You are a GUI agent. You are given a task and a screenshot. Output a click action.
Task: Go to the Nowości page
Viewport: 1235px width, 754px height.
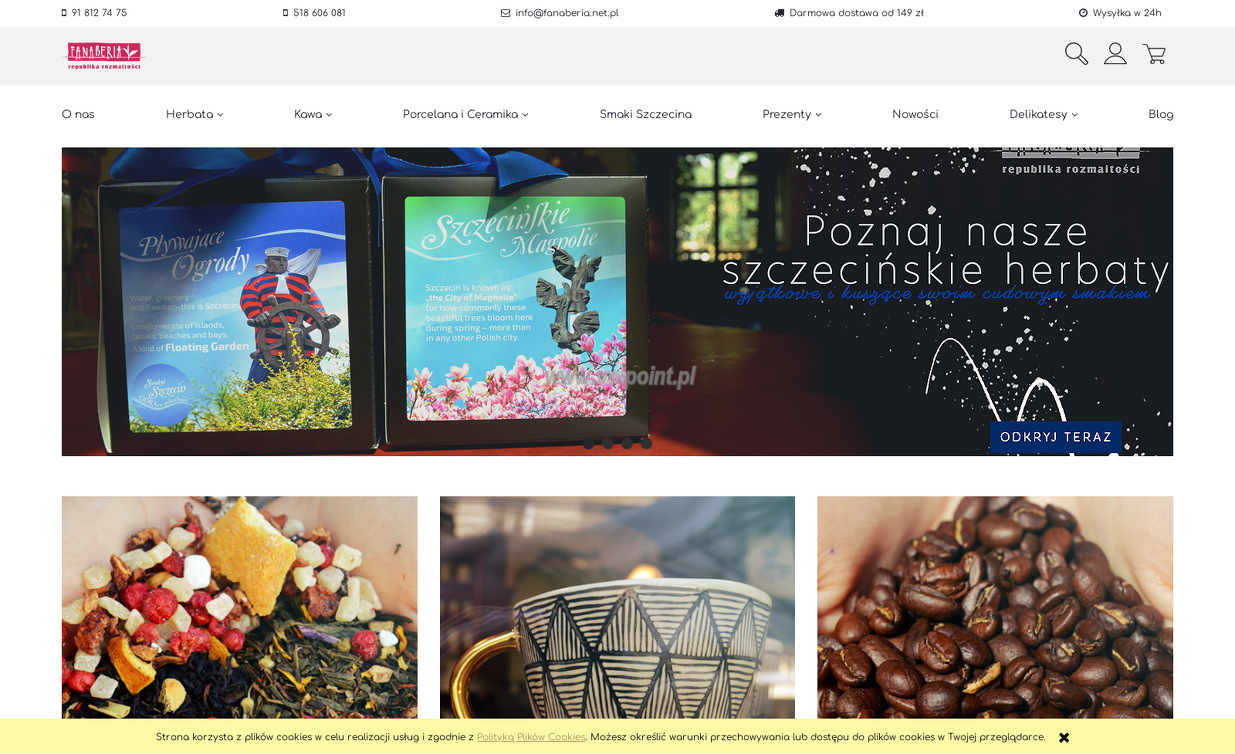pos(915,114)
